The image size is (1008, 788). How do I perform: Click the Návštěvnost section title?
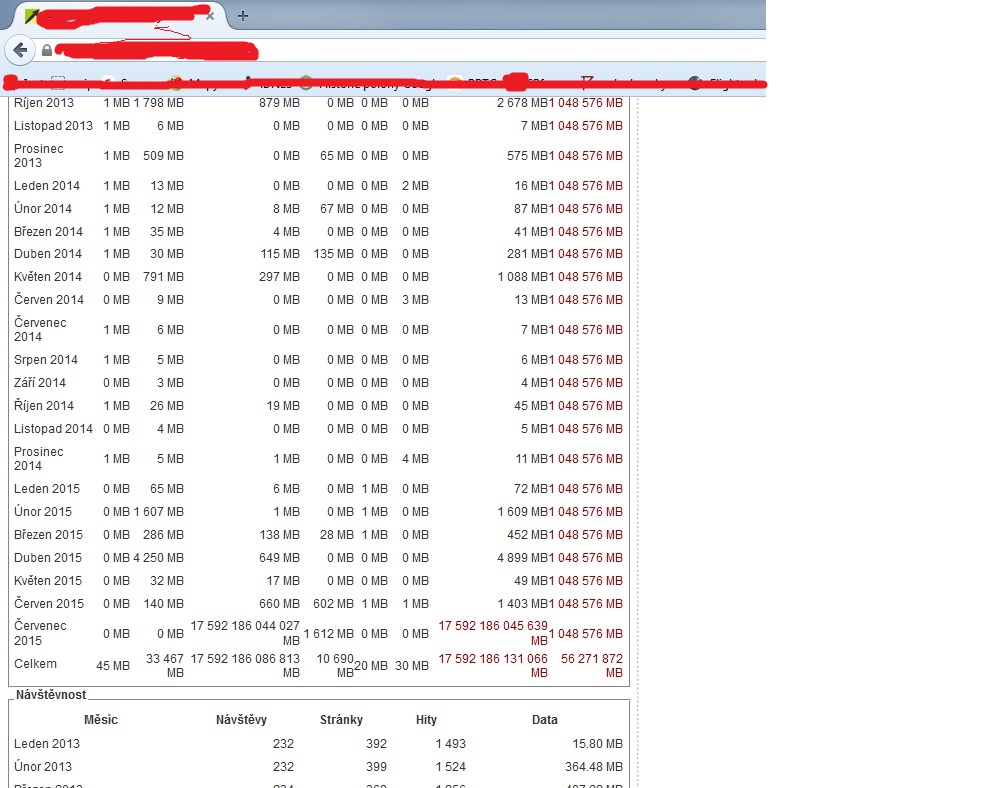click(52, 693)
